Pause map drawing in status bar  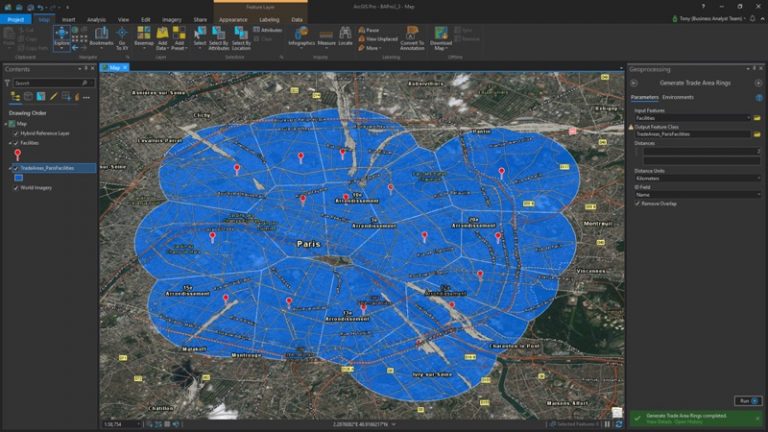tap(607, 424)
